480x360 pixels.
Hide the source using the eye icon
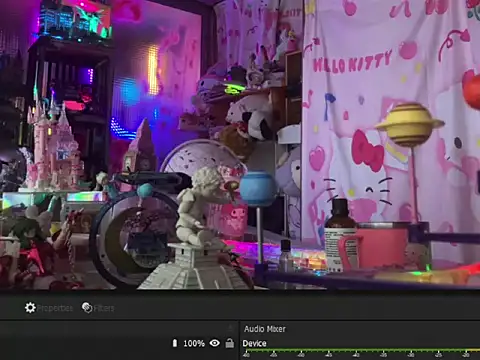[215, 343]
